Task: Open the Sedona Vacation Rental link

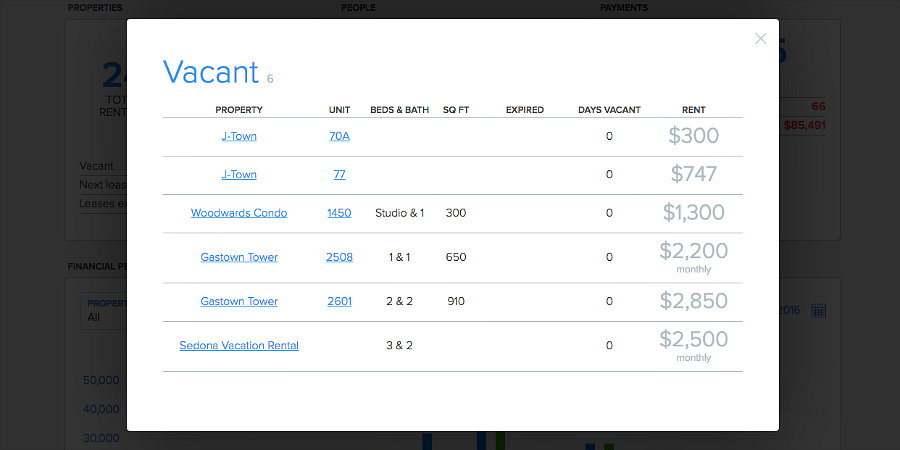Action: (239, 346)
